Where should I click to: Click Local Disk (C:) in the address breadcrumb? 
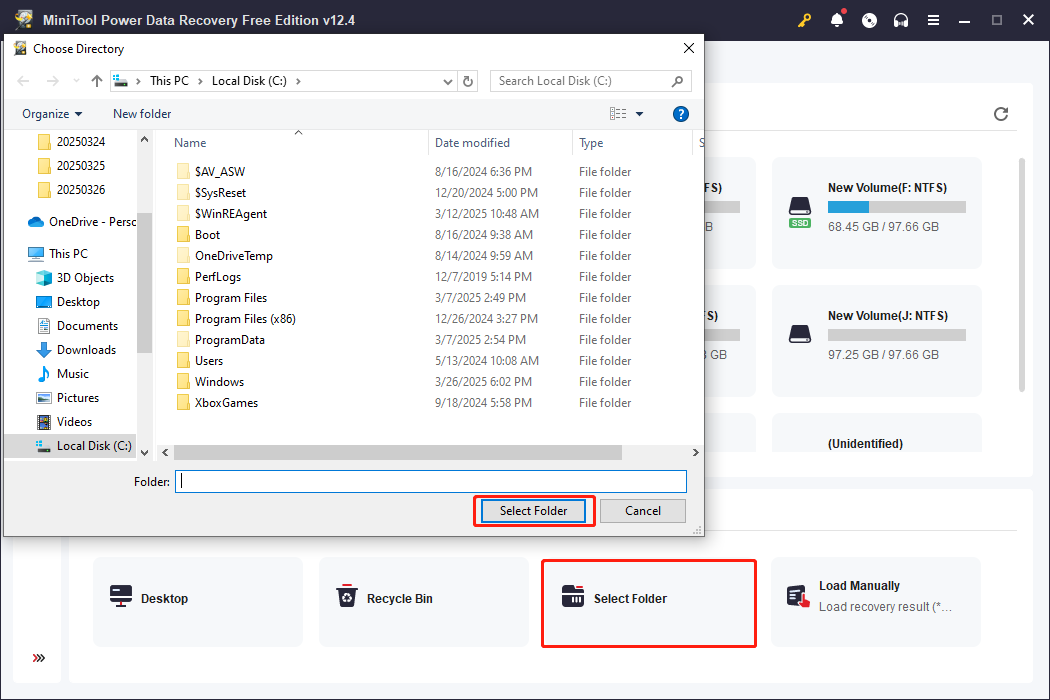[249, 81]
